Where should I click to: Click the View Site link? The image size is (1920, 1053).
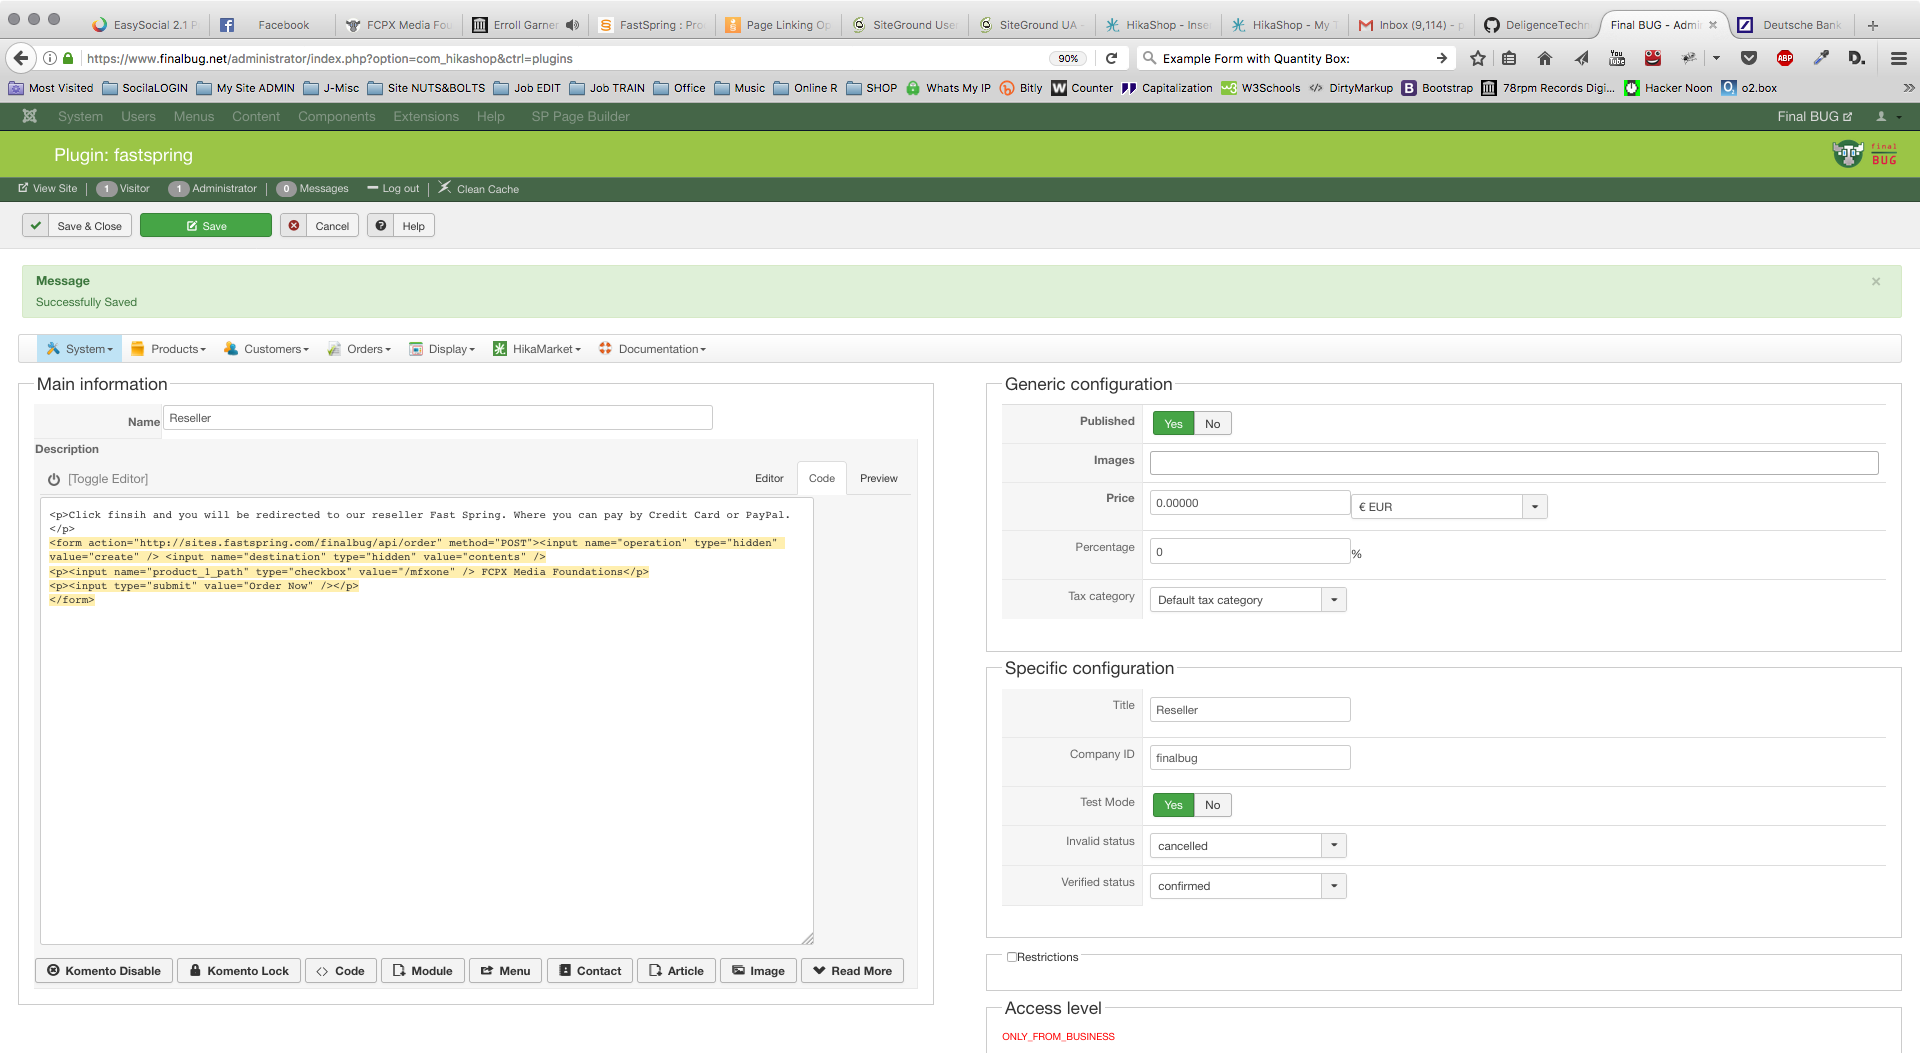point(47,188)
